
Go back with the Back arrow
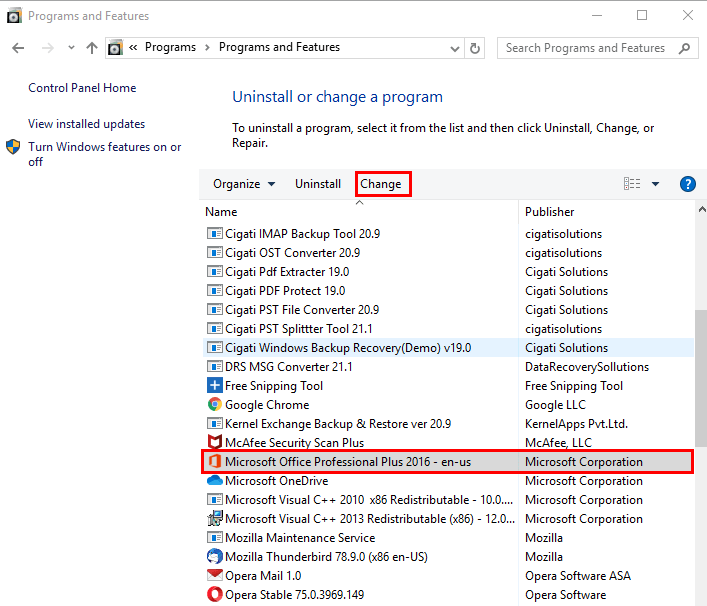[18, 48]
